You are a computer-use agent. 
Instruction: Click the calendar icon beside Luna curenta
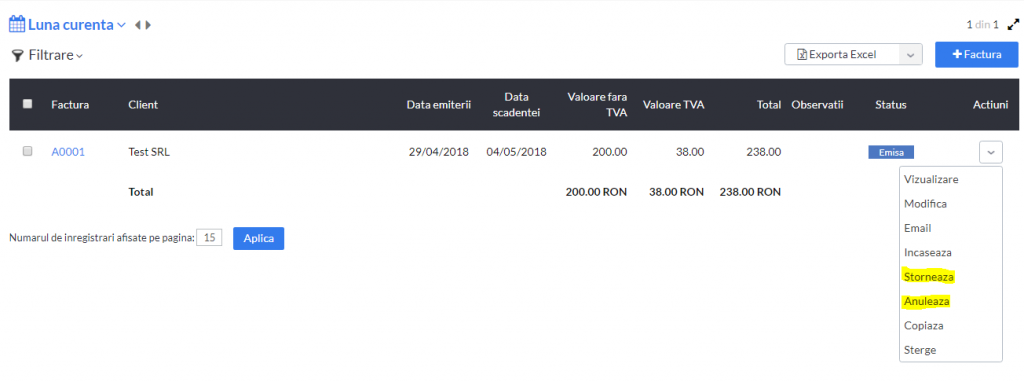17,25
